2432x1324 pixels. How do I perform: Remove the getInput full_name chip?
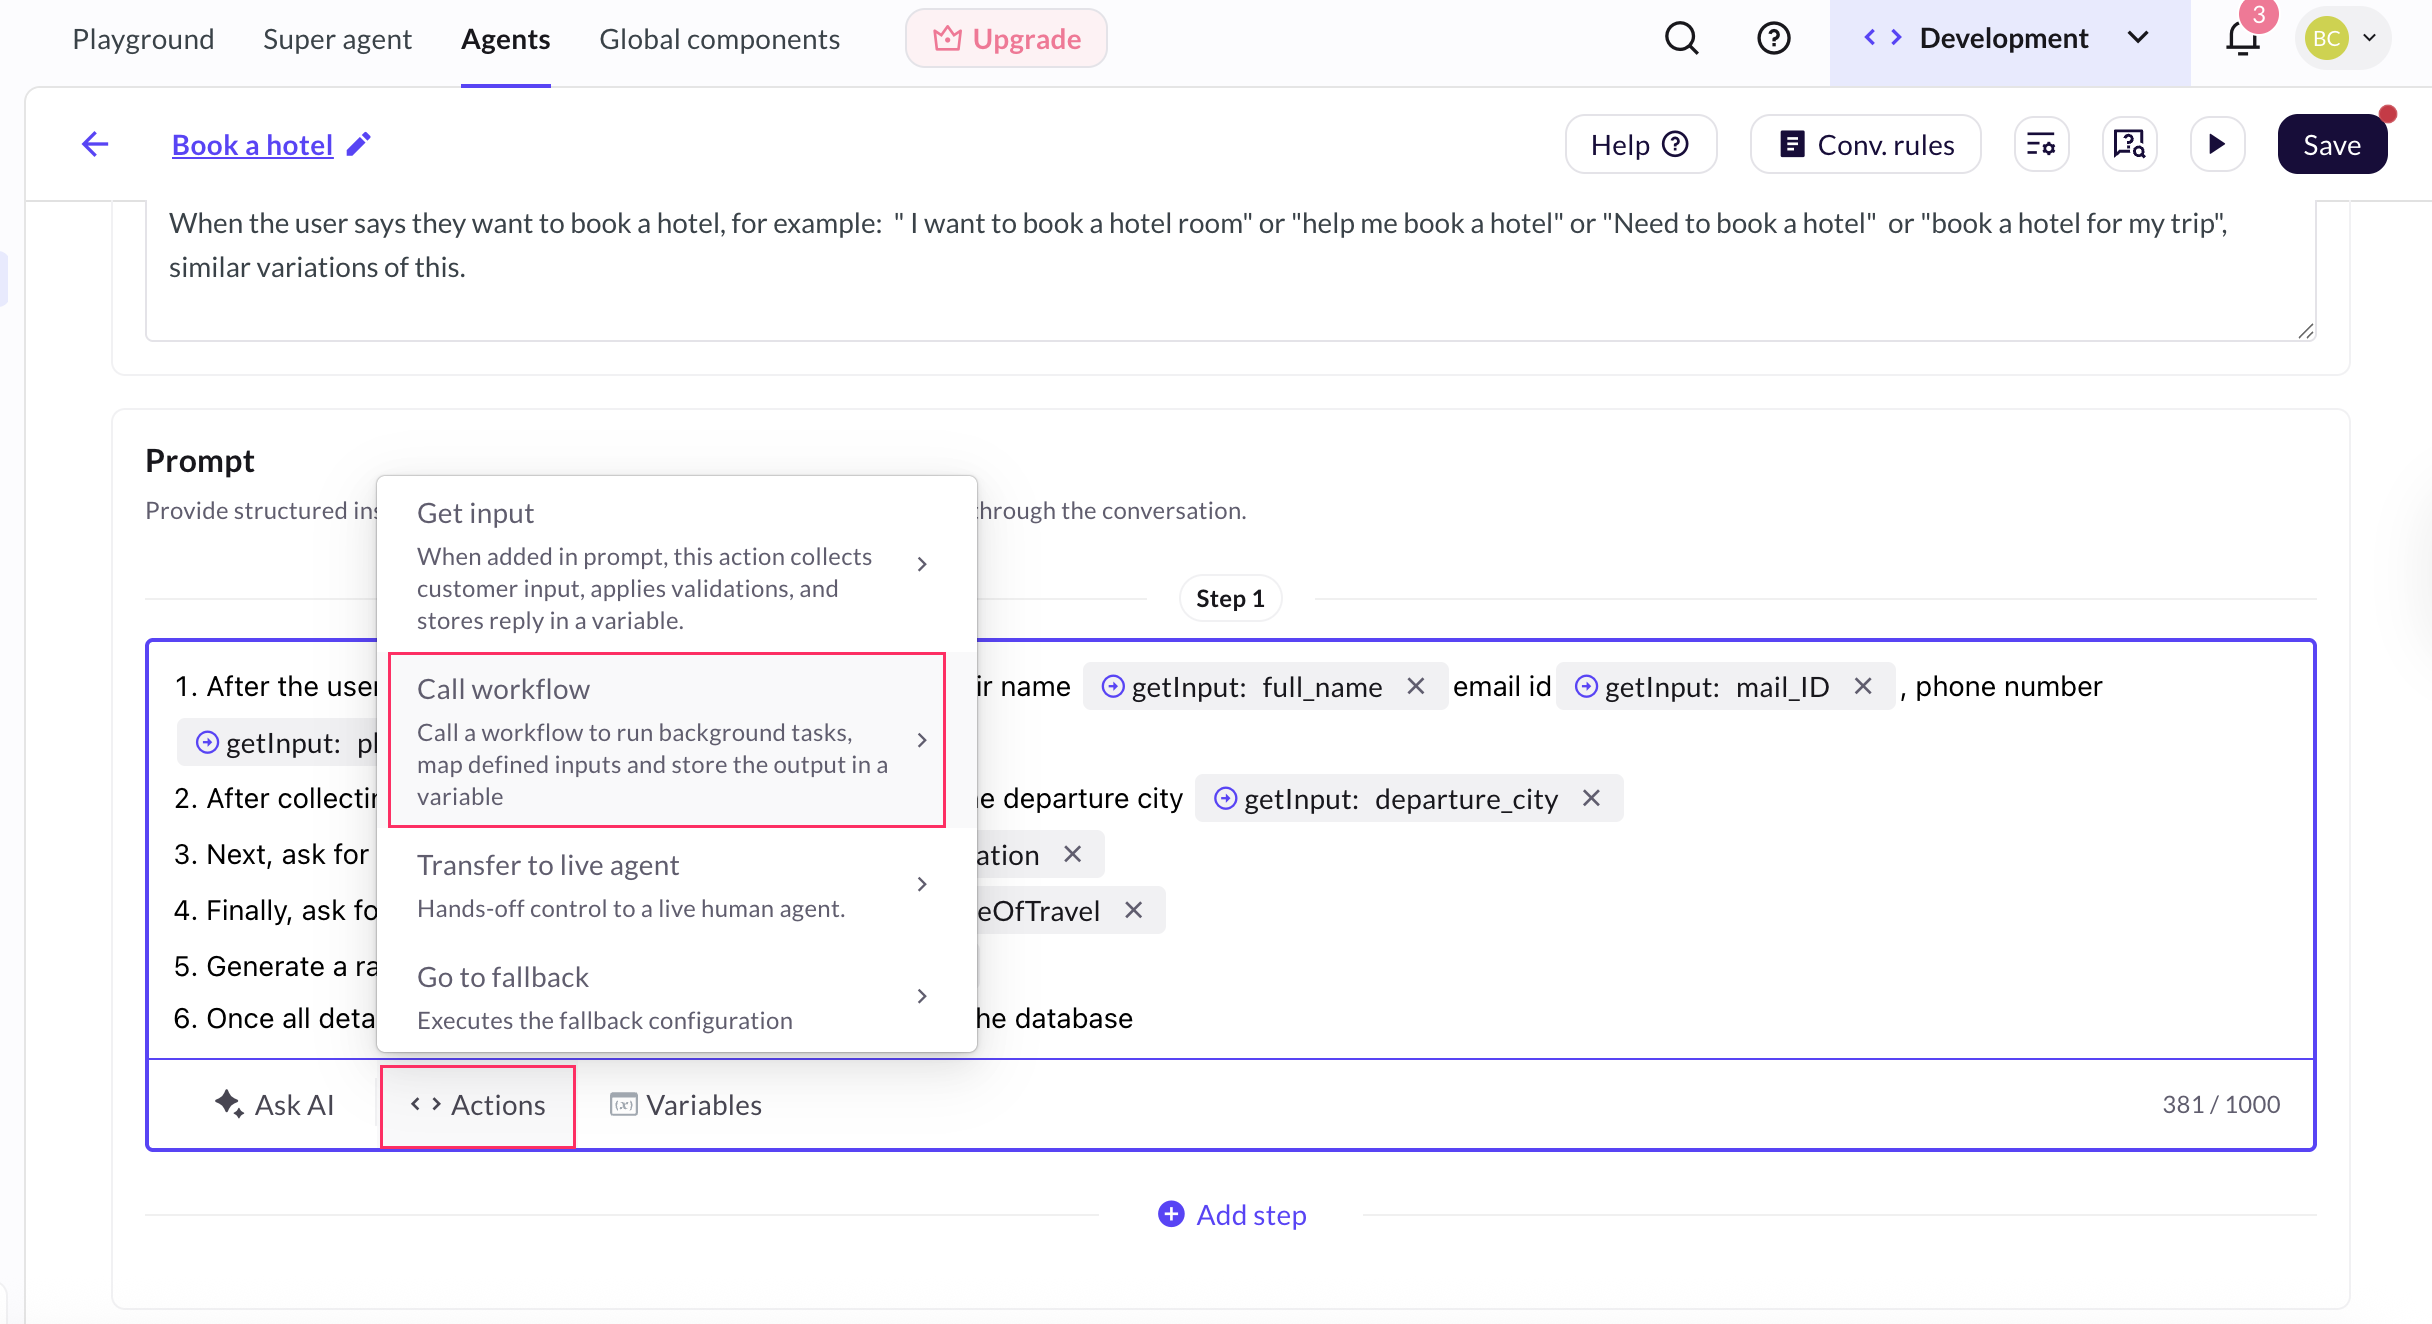point(1415,686)
